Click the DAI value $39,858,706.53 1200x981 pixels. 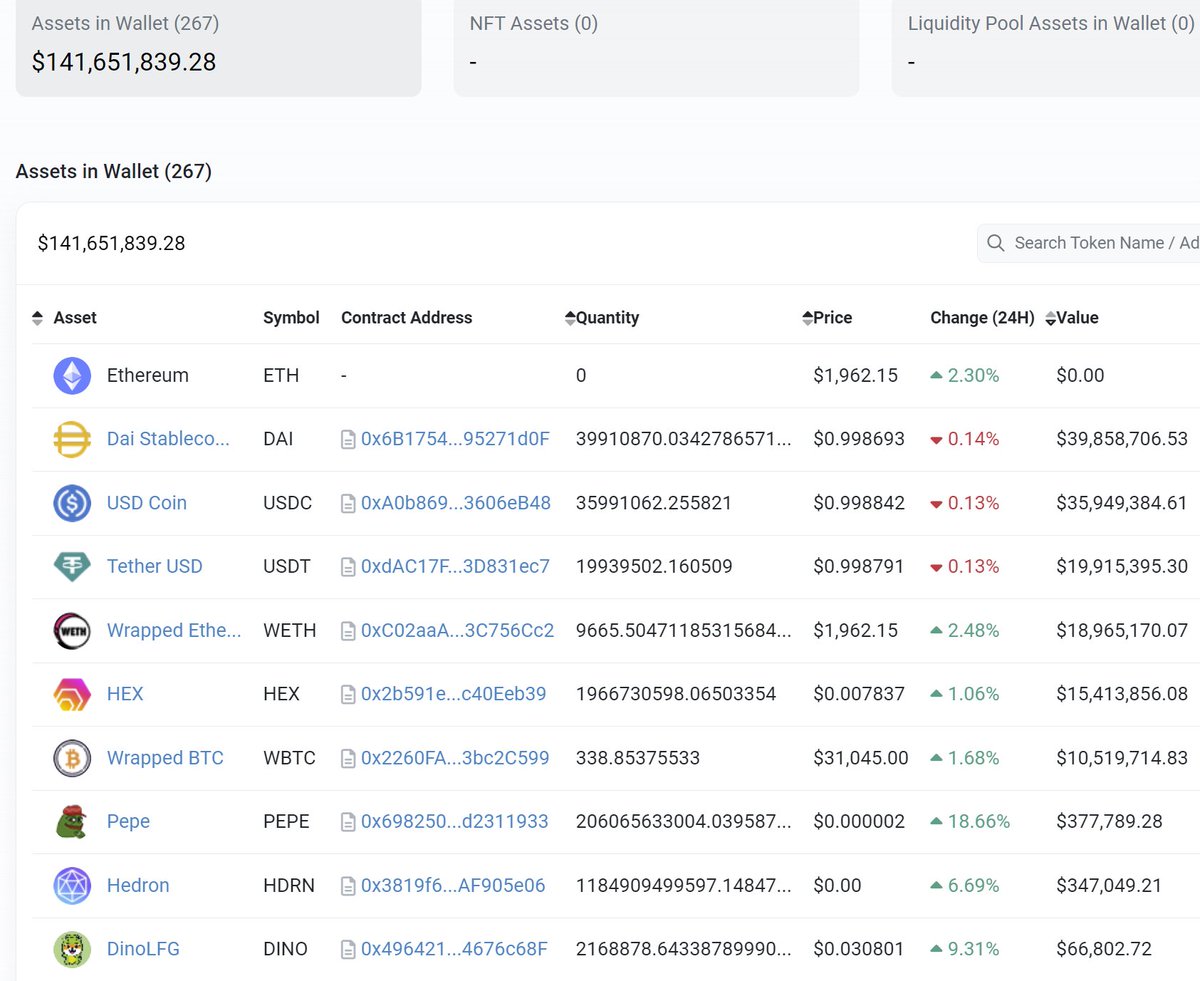pyautogui.click(x=1122, y=439)
